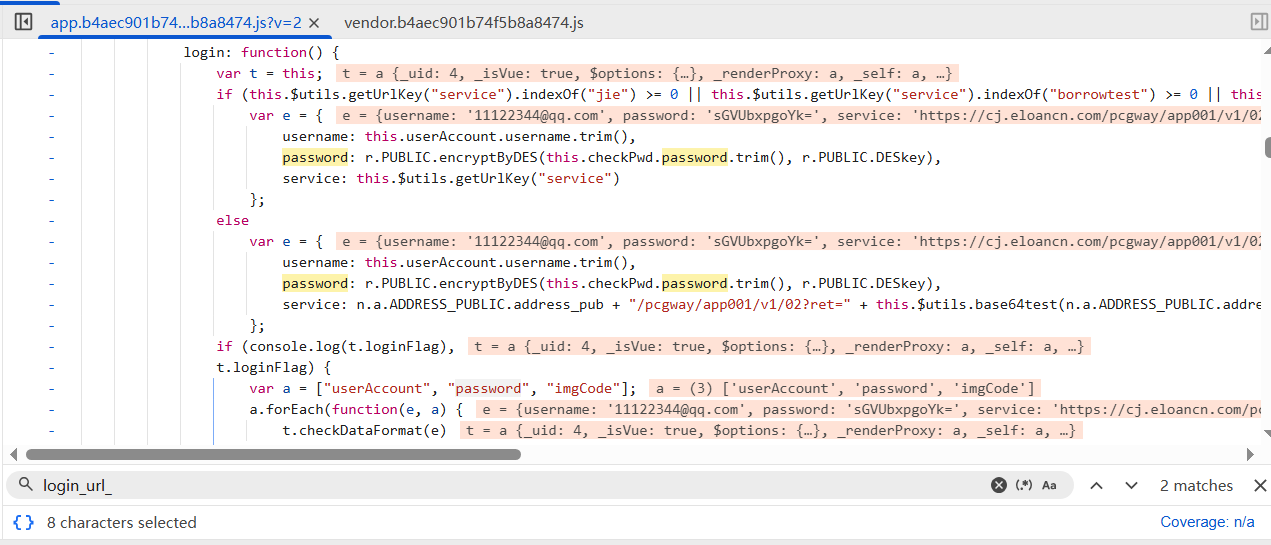
Task: Toggle regular expression search
Action: tap(1024, 485)
